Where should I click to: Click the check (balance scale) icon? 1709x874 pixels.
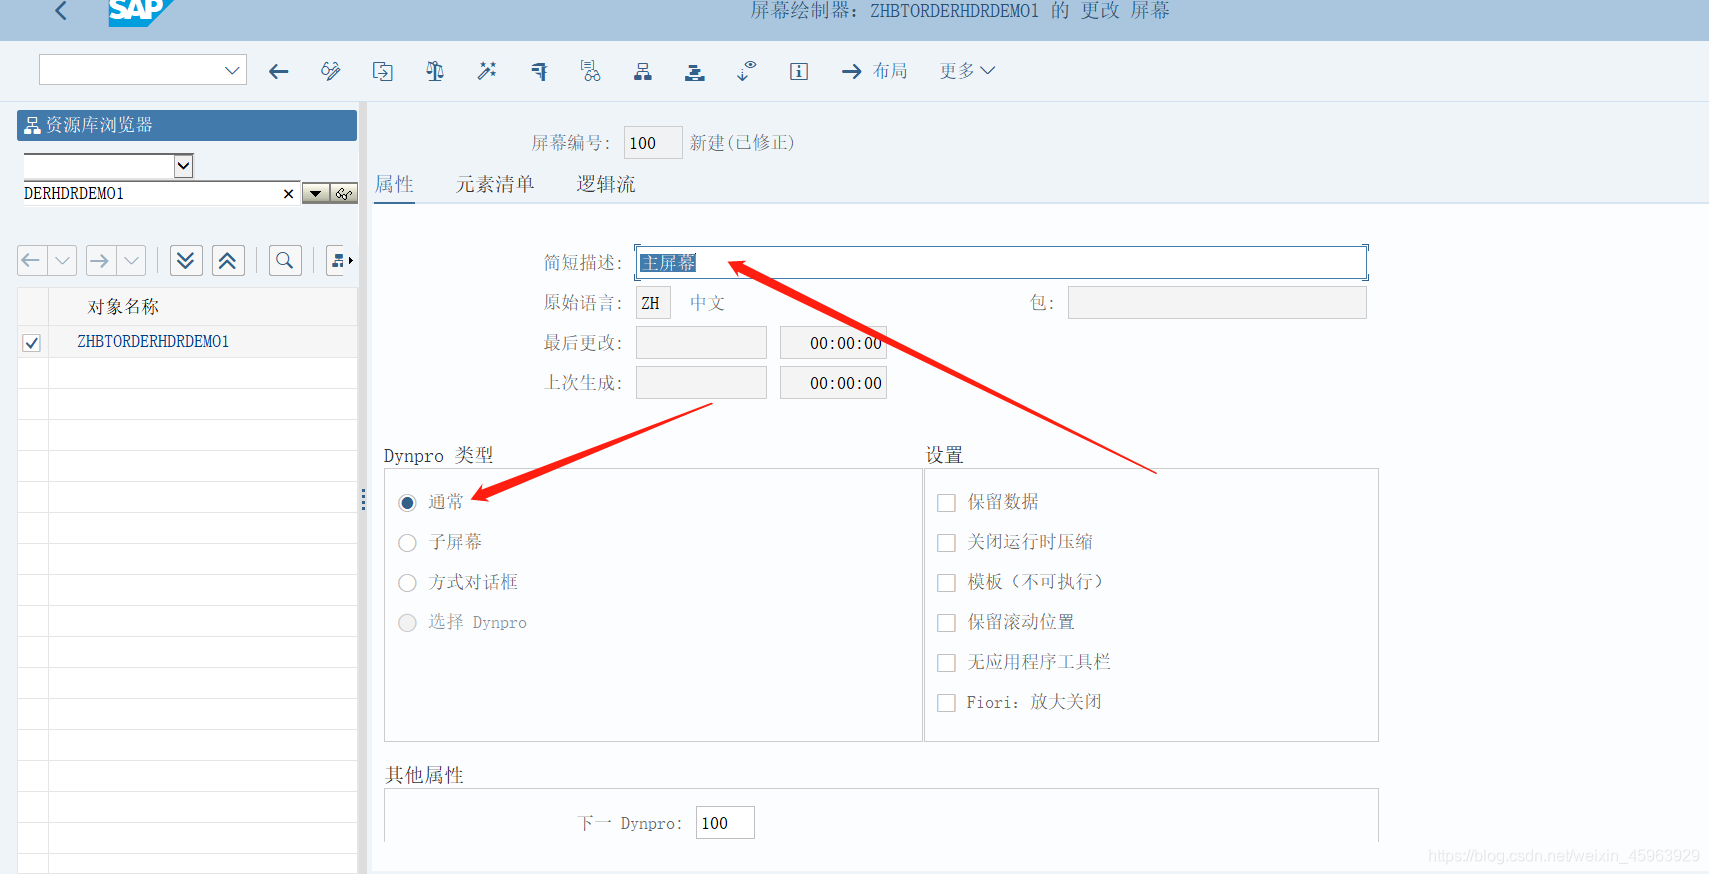(435, 71)
